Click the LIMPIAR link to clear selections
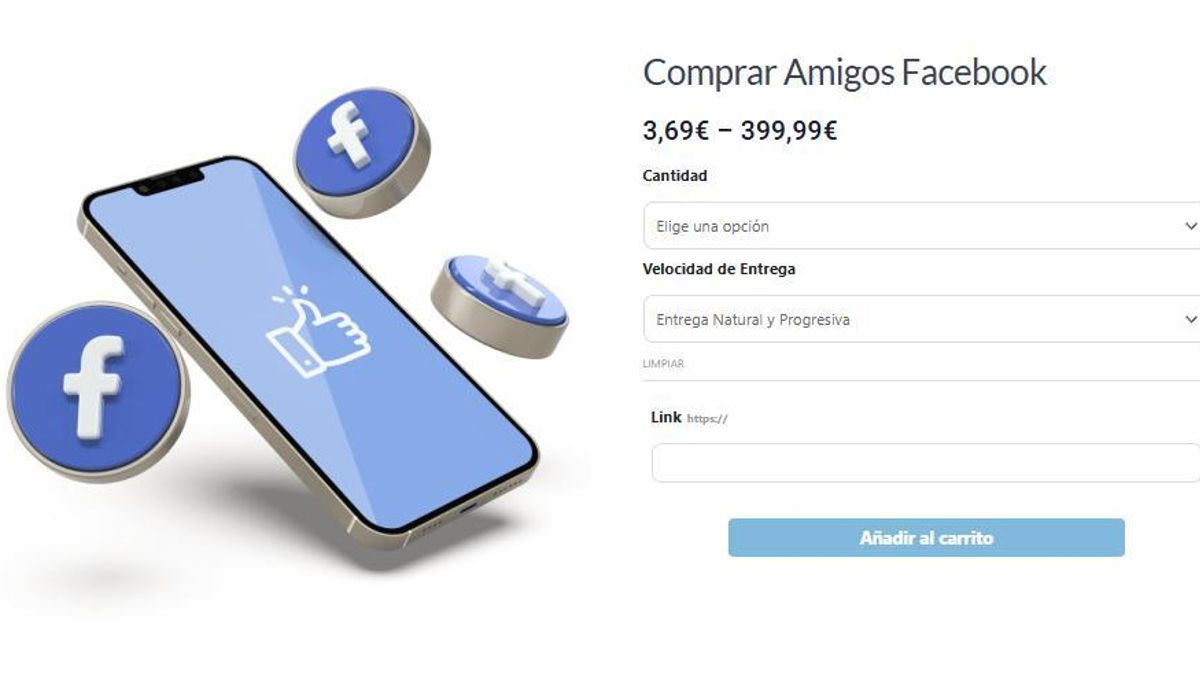 point(663,364)
